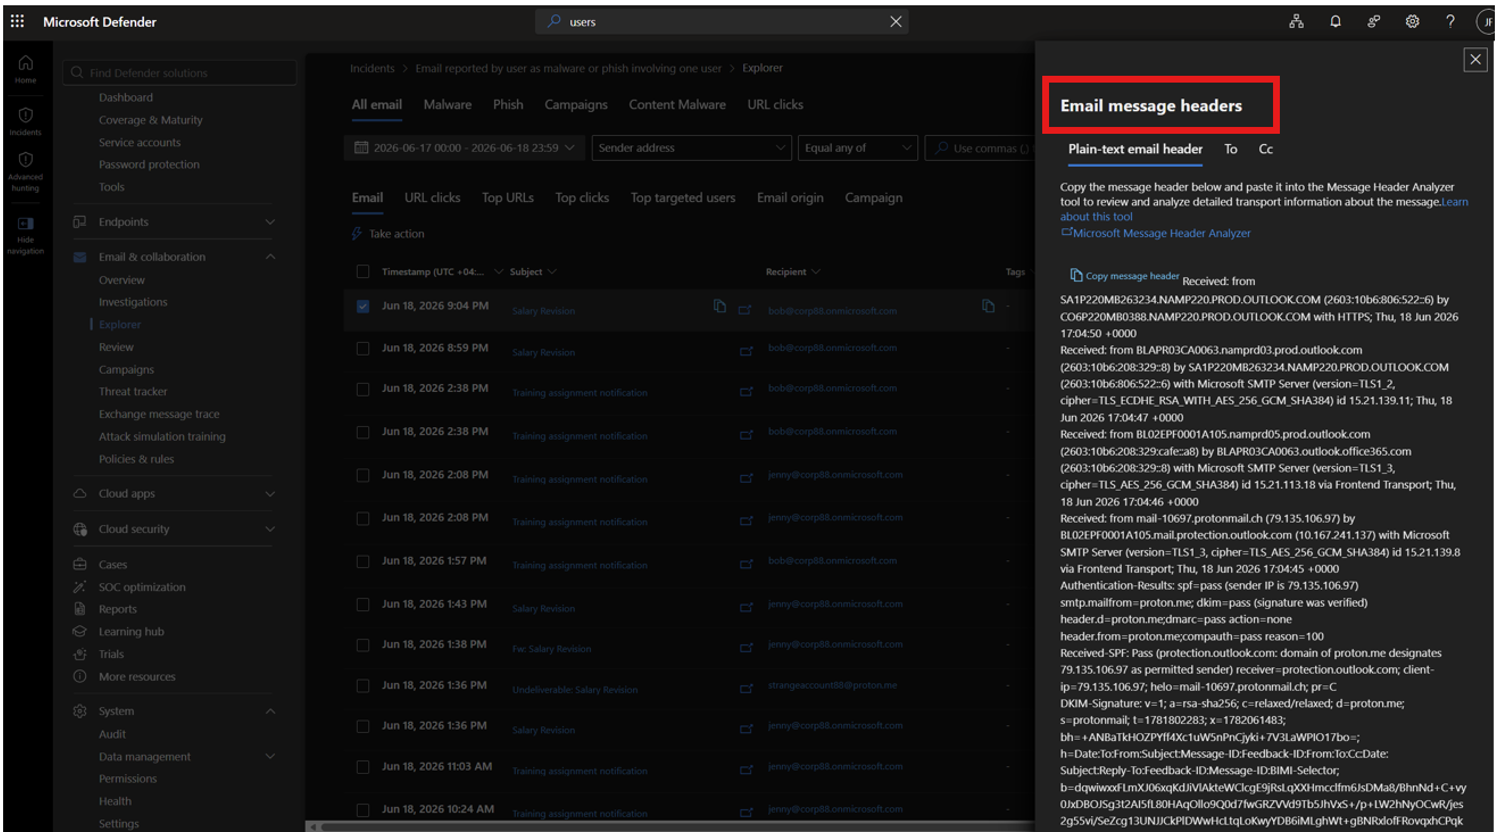Open the date range picker dropdown
The image size is (1495, 835).
point(464,147)
